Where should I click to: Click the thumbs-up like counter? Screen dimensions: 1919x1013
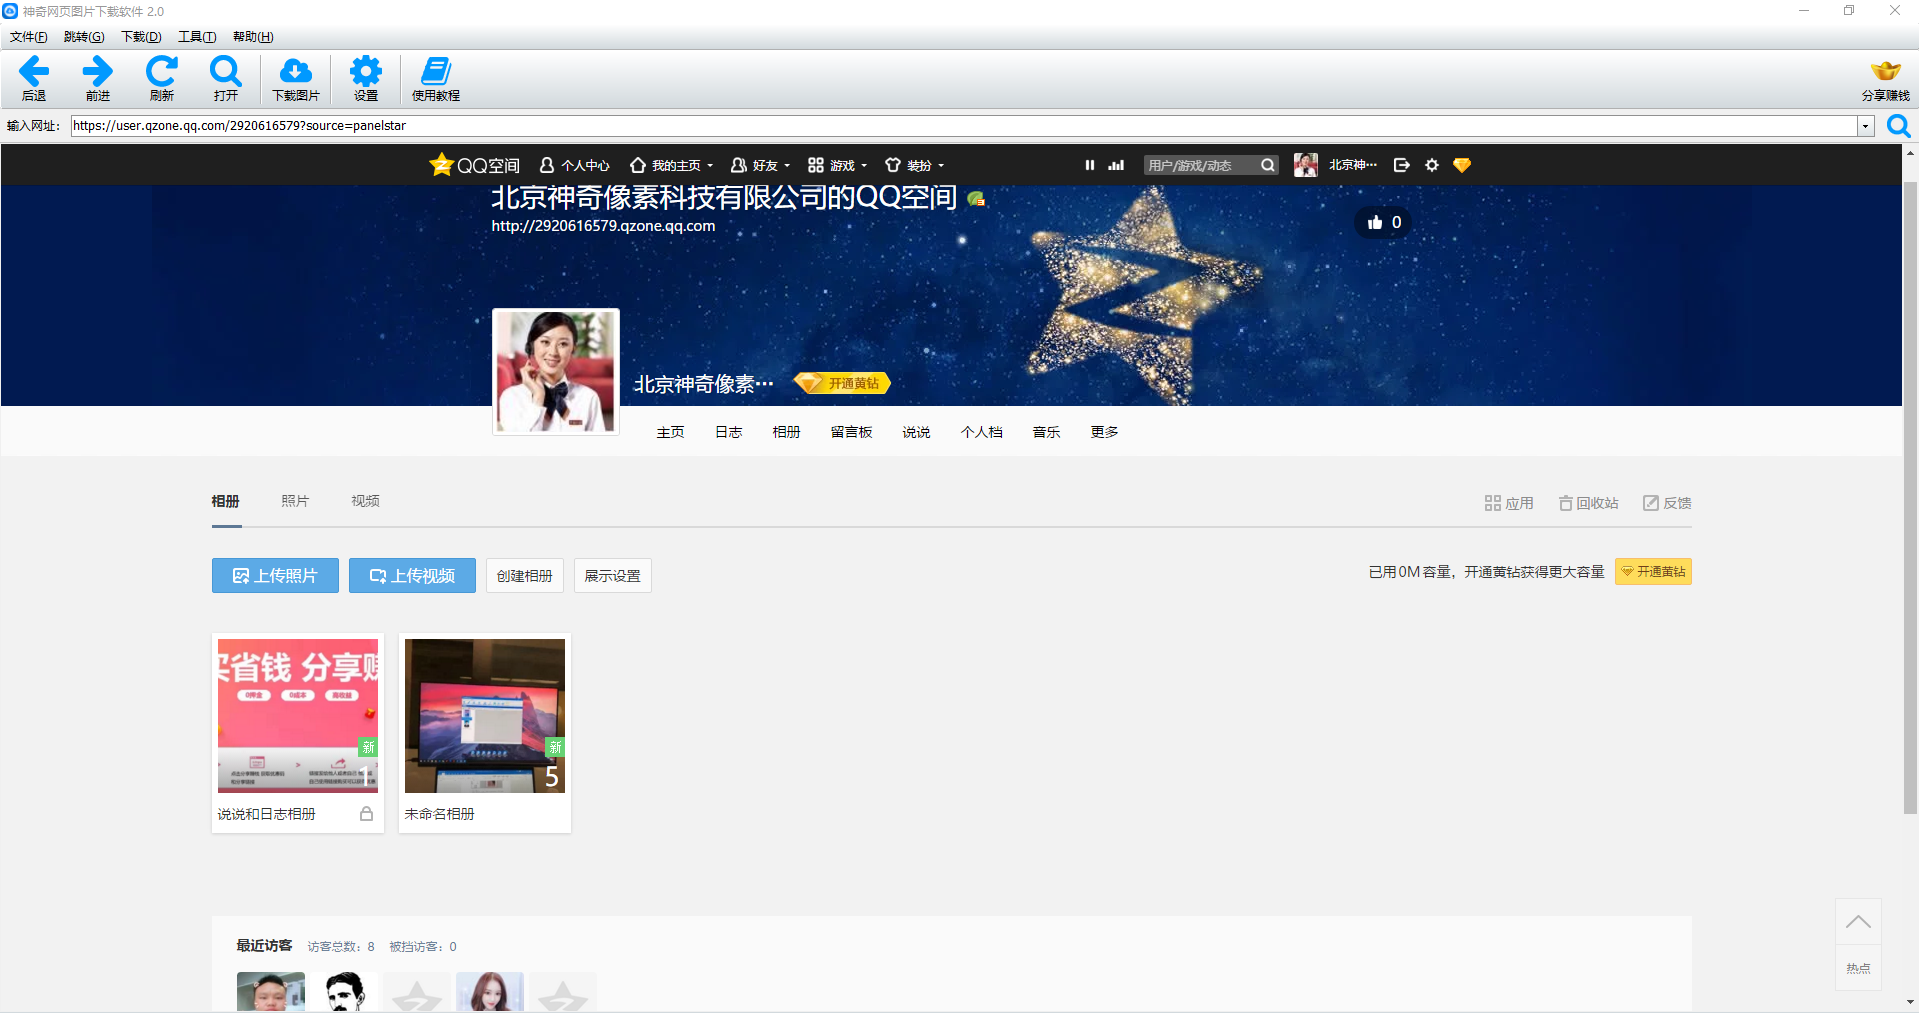click(1384, 222)
